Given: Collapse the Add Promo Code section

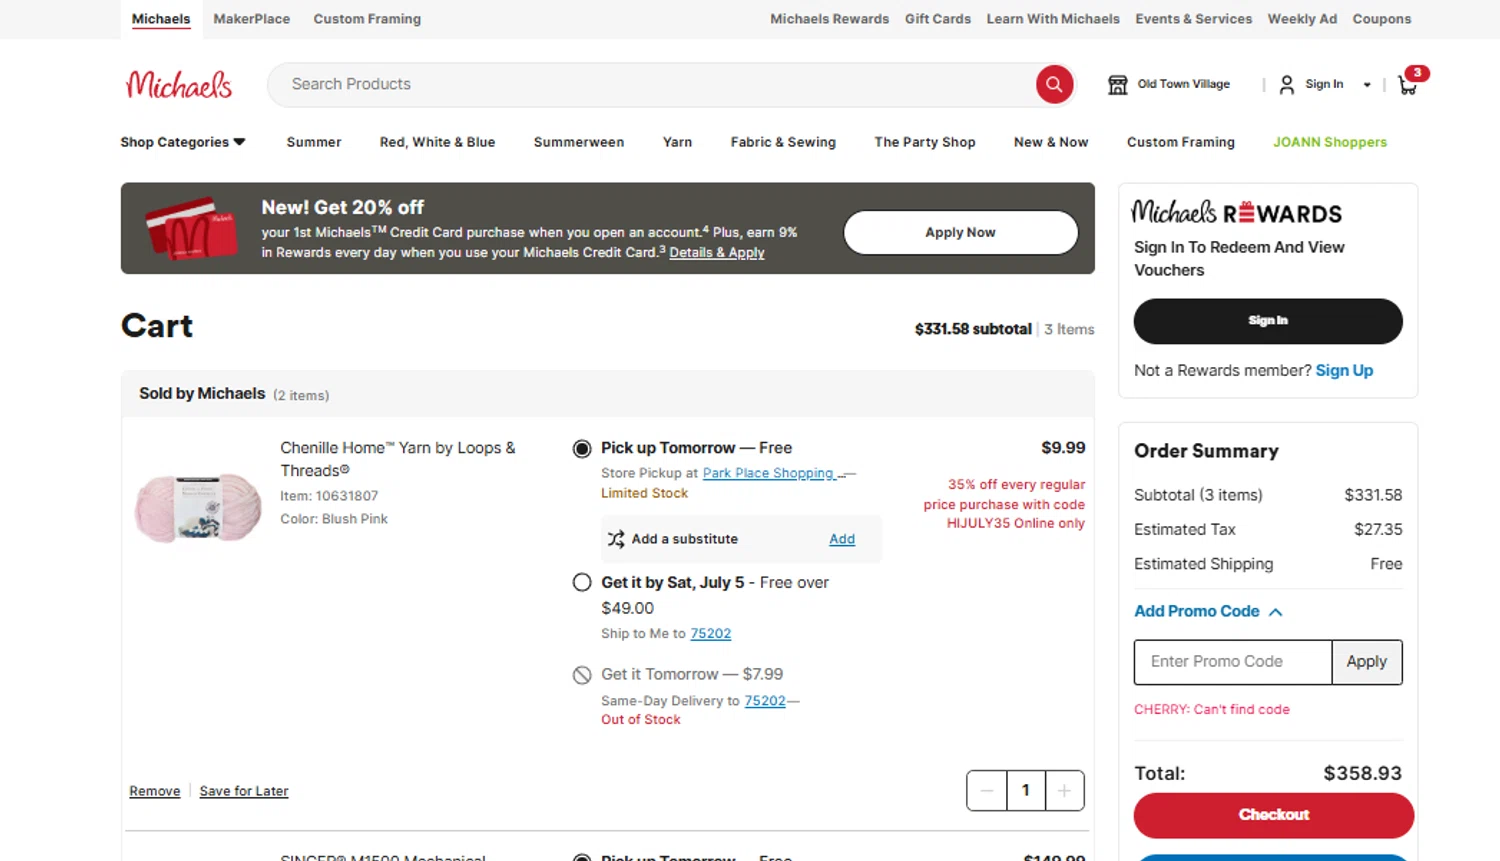Looking at the screenshot, I should (x=1208, y=611).
